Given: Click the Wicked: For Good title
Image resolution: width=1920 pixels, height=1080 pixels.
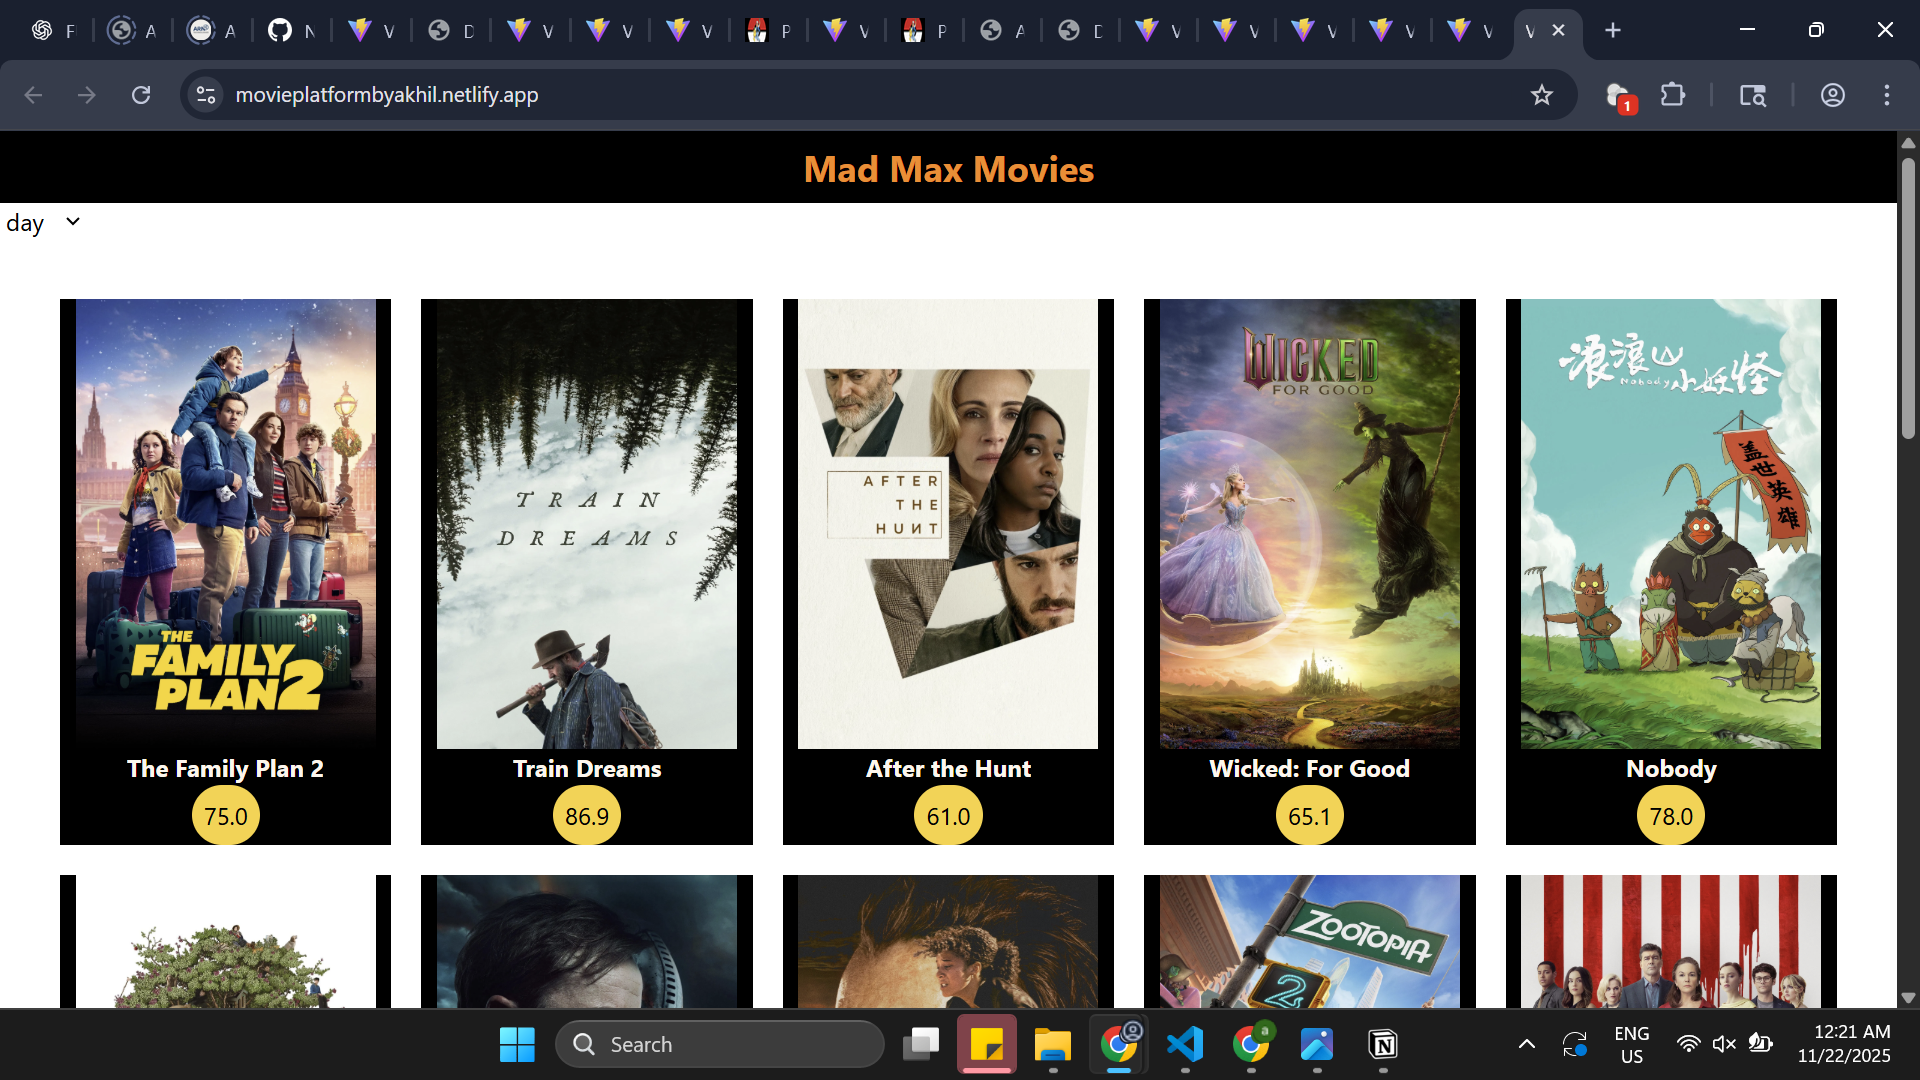Looking at the screenshot, I should click(1309, 769).
